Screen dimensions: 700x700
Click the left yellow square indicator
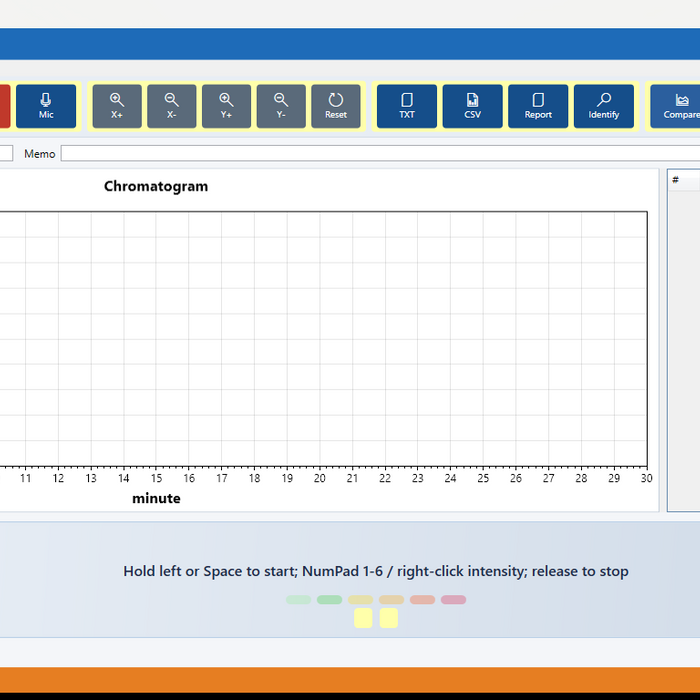tap(363, 618)
